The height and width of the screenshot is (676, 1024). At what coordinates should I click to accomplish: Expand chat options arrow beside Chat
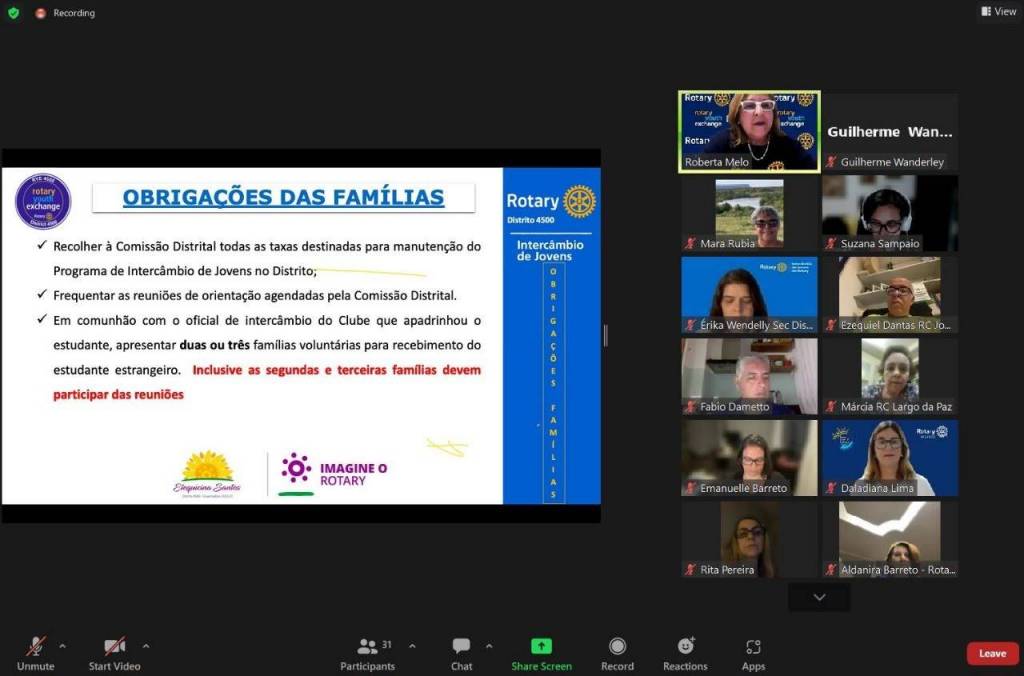pyautogui.click(x=489, y=646)
